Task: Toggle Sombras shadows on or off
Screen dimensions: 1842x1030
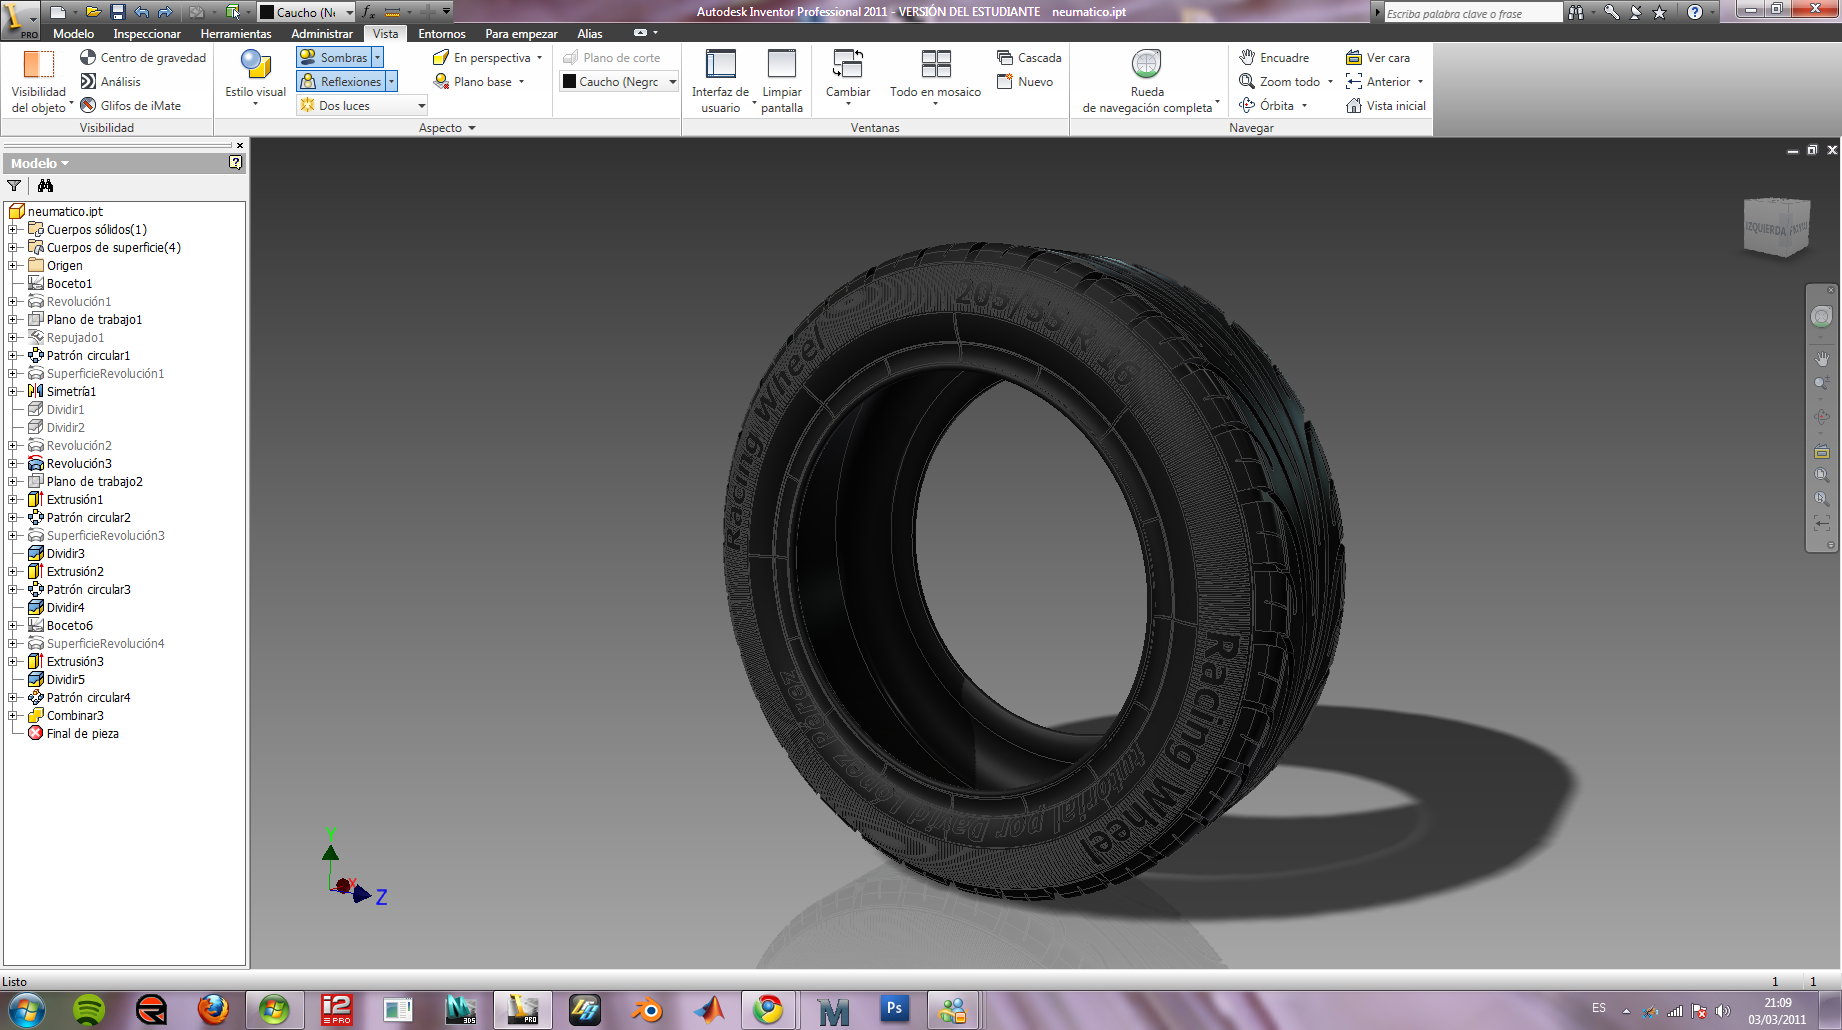Action: (x=335, y=58)
